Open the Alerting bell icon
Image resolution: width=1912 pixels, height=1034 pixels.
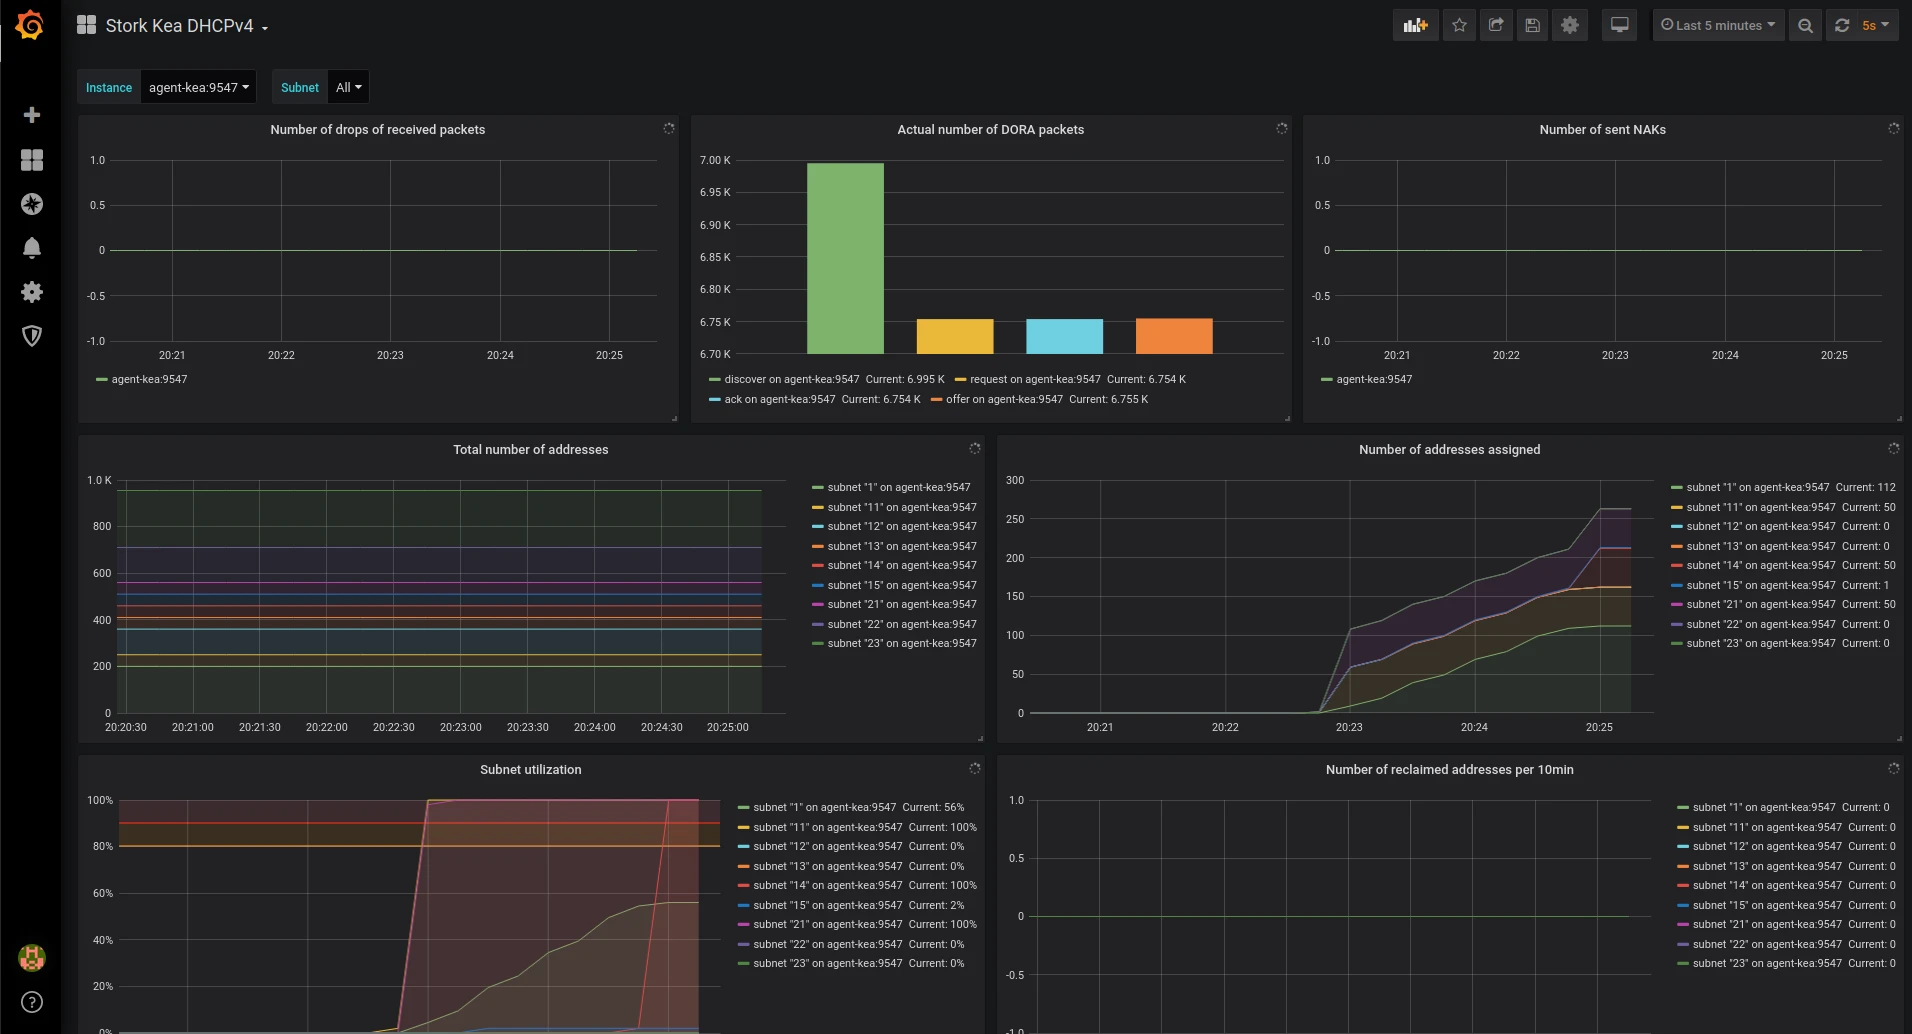(x=32, y=248)
